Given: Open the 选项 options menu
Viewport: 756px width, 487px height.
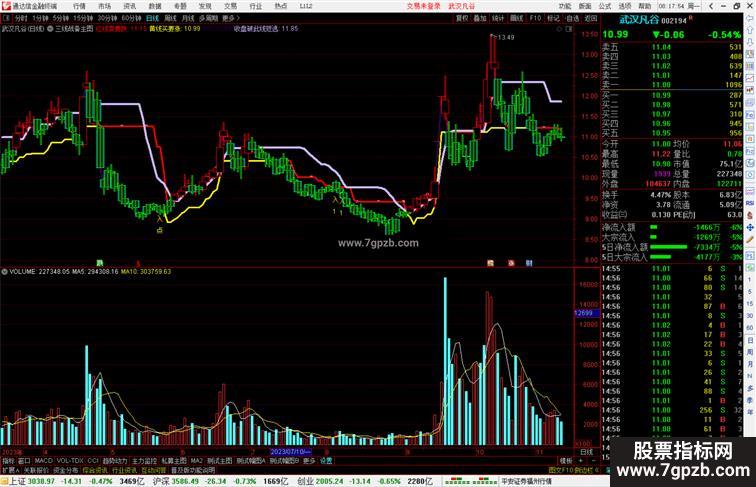Looking at the screenshot, I should pos(625,6).
